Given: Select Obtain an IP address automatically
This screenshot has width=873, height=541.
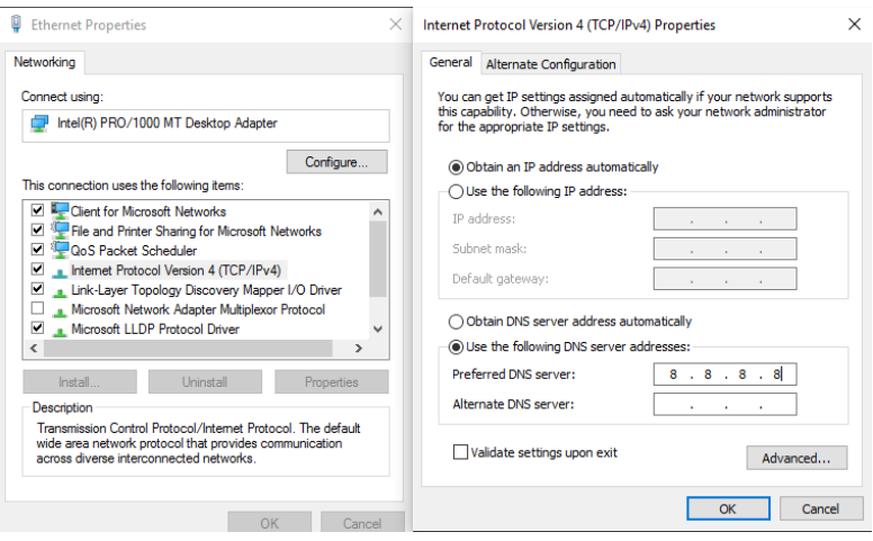Looking at the screenshot, I should click(x=456, y=167).
